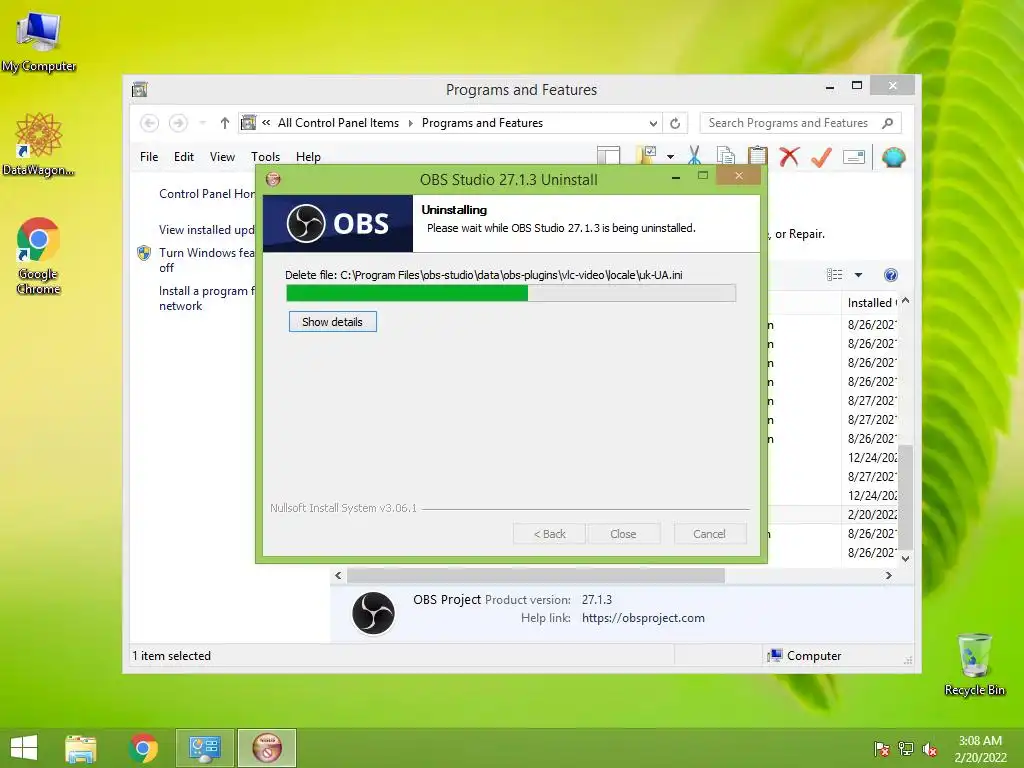Click All Control Panel Items breadcrumb

pos(338,123)
